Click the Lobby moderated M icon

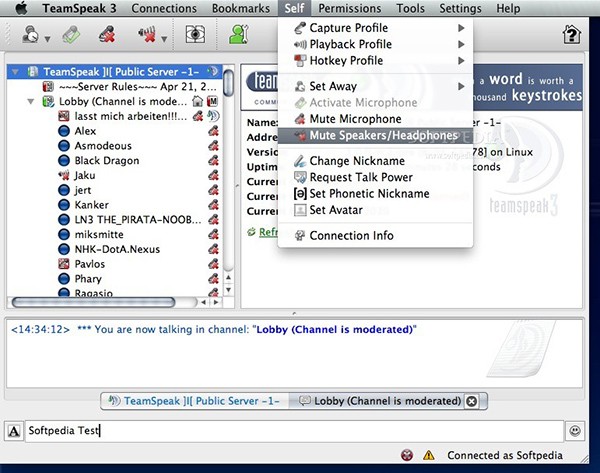(212, 101)
